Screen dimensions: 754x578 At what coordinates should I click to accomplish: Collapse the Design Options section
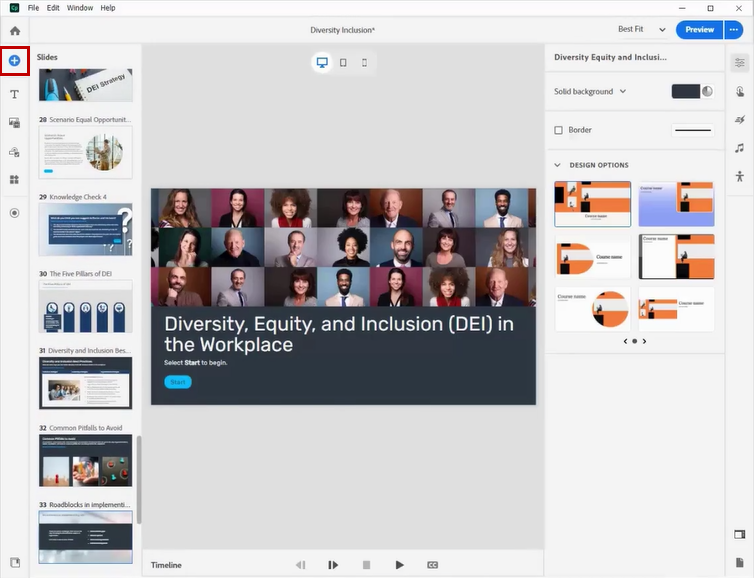click(x=557, y=165)
